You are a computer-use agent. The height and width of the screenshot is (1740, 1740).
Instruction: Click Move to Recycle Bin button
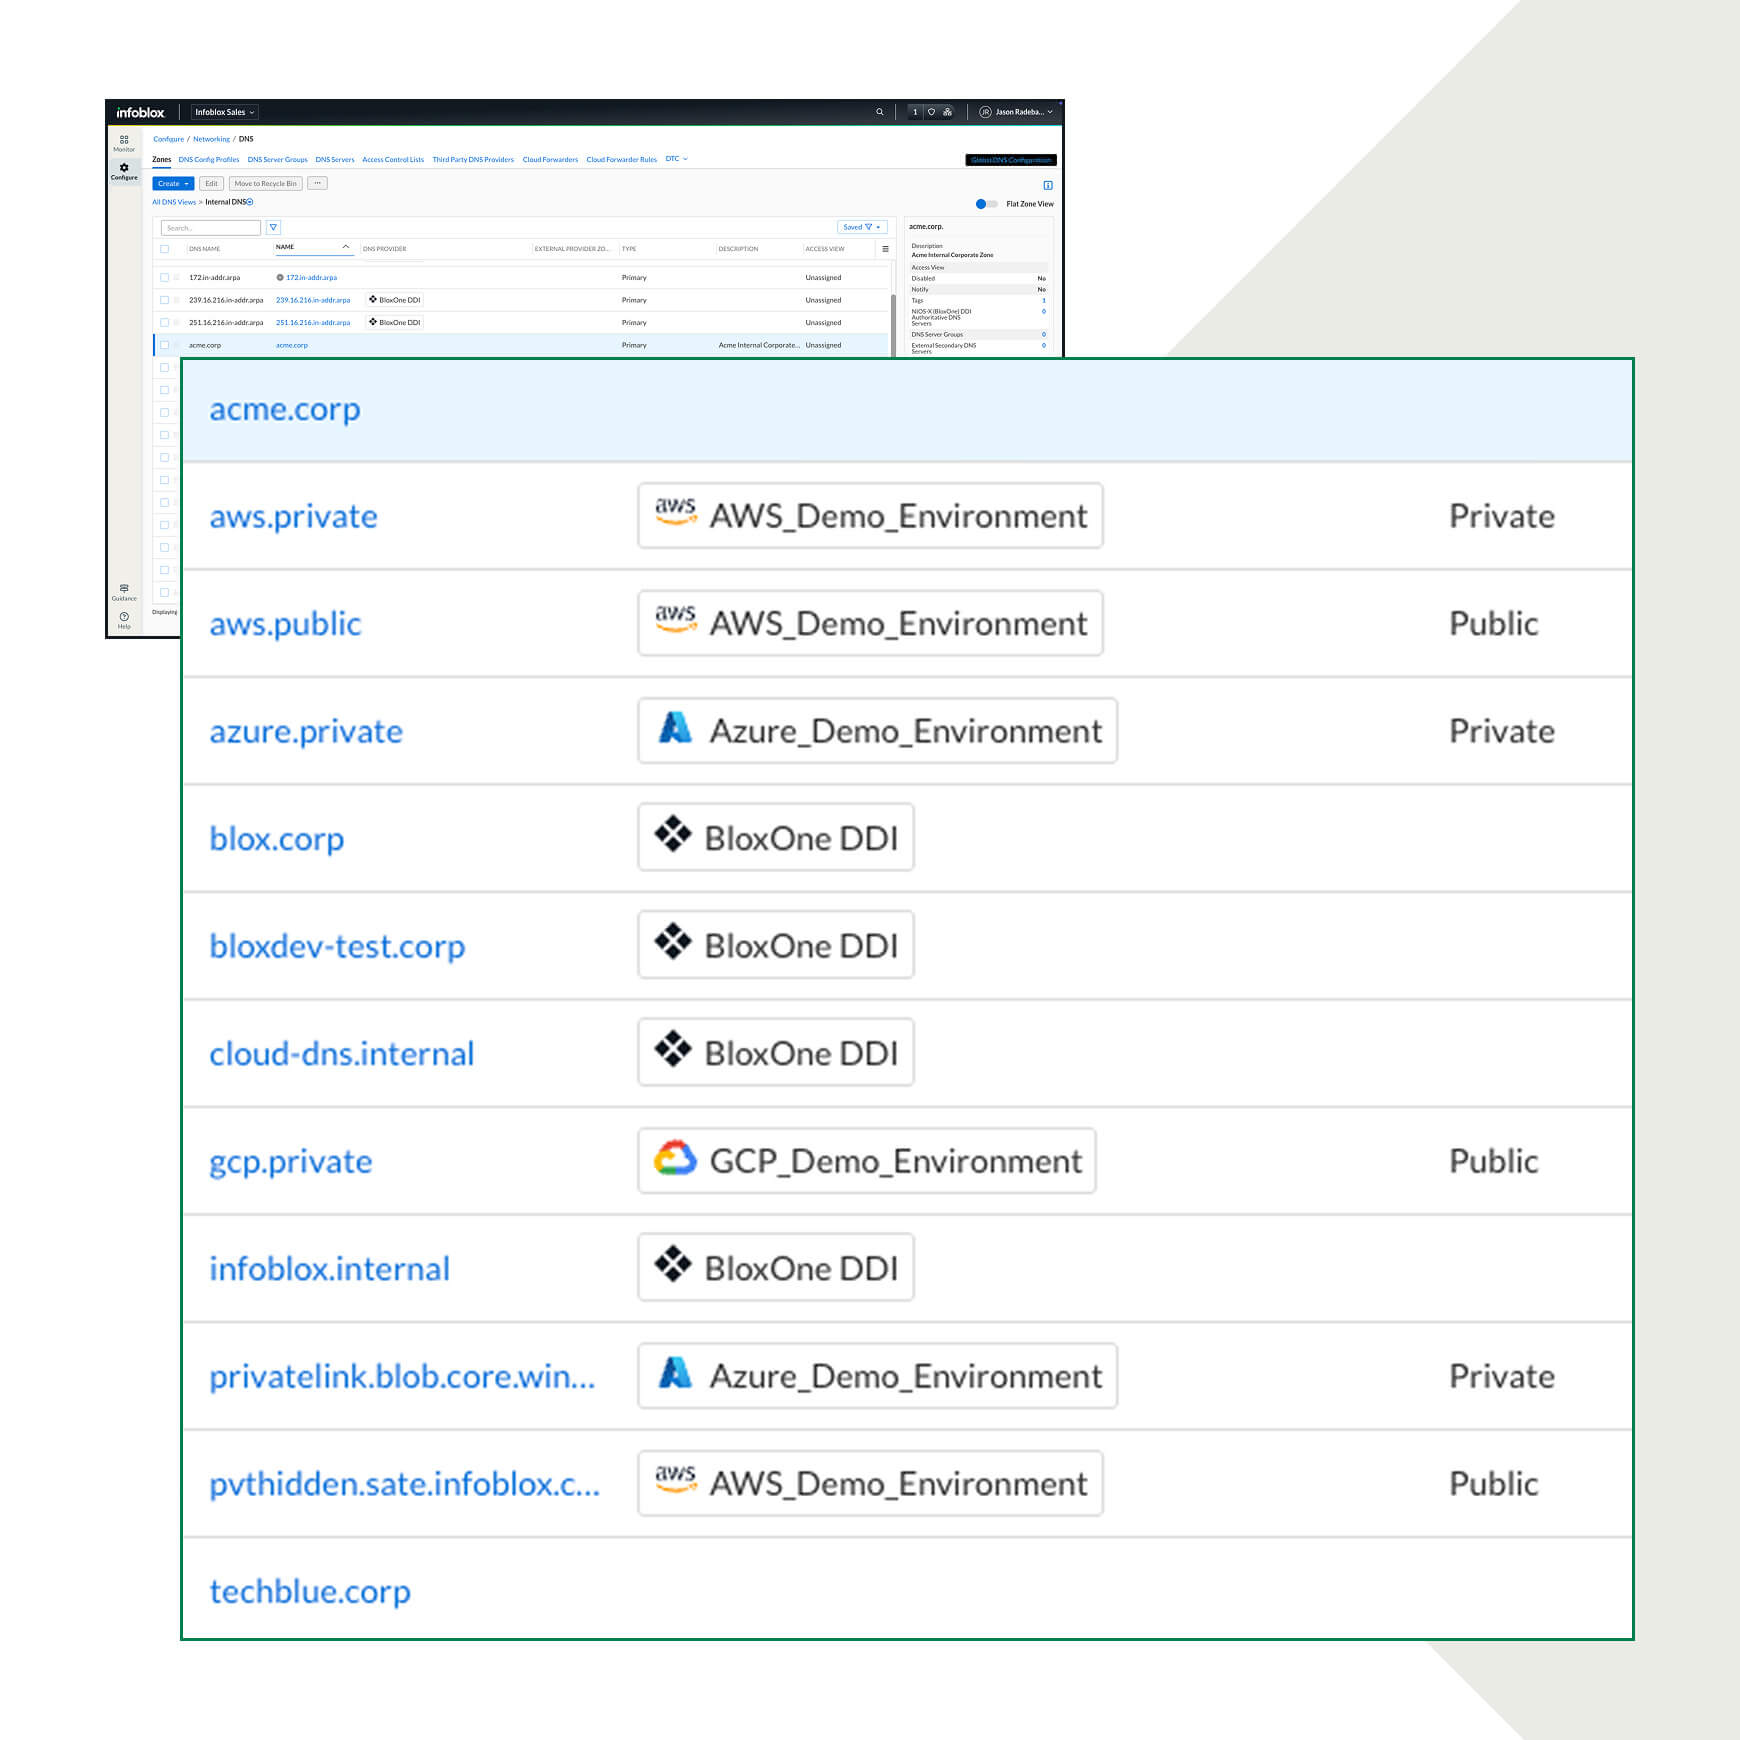click(x=266, y=183)
